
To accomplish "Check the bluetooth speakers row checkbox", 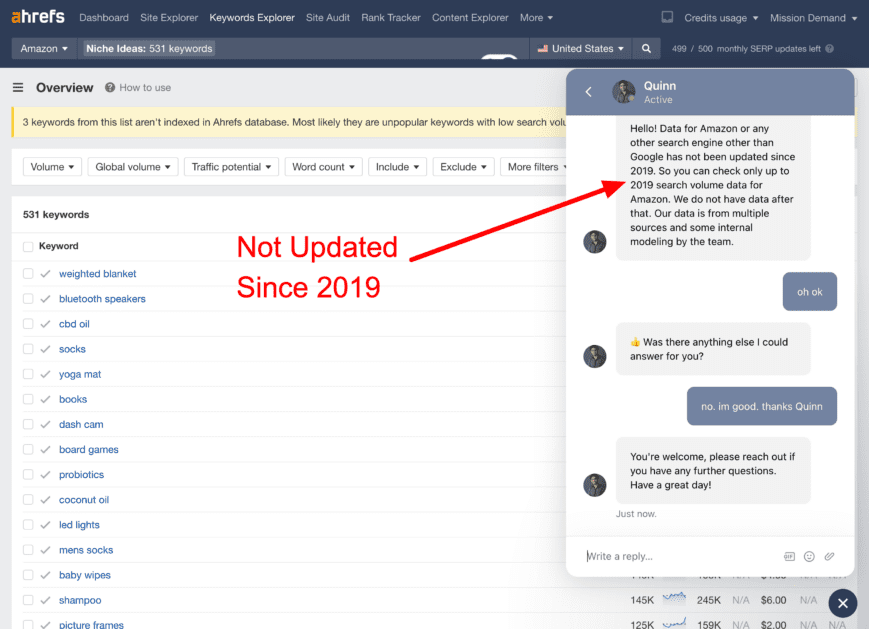I will (x=28, y=299).
